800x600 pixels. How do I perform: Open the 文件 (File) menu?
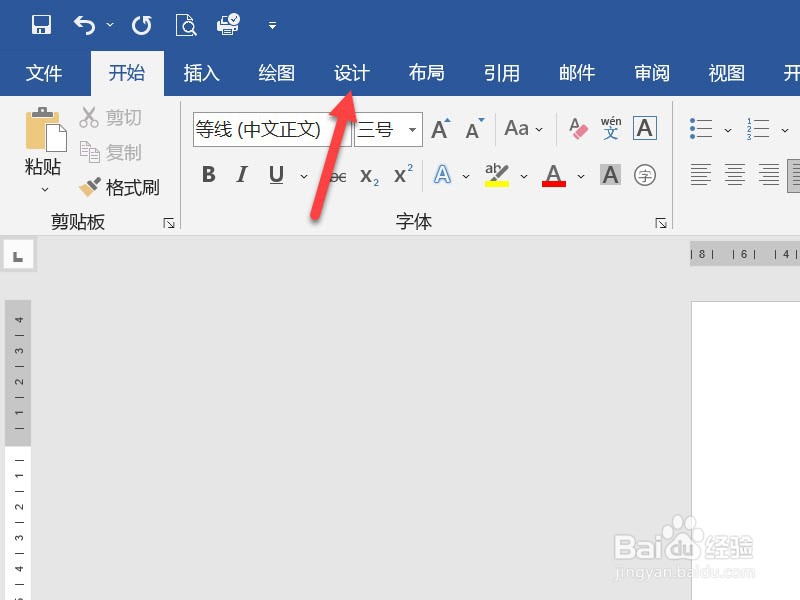[x=44, y=72]
